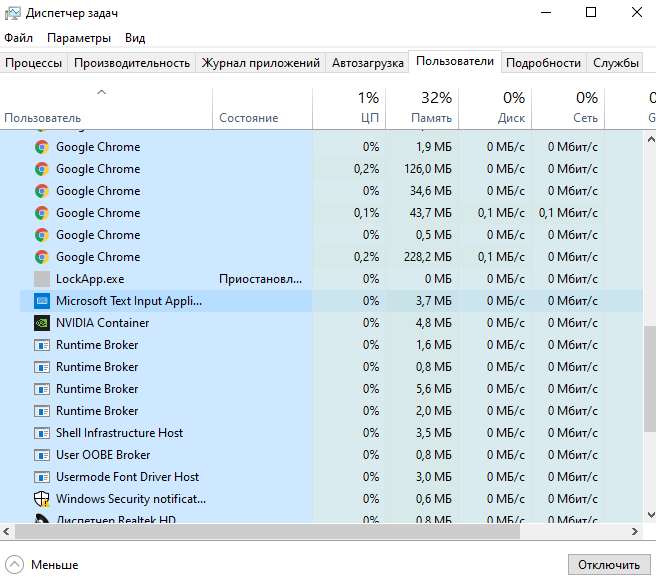Click the Отключить button

pos(609,565)
